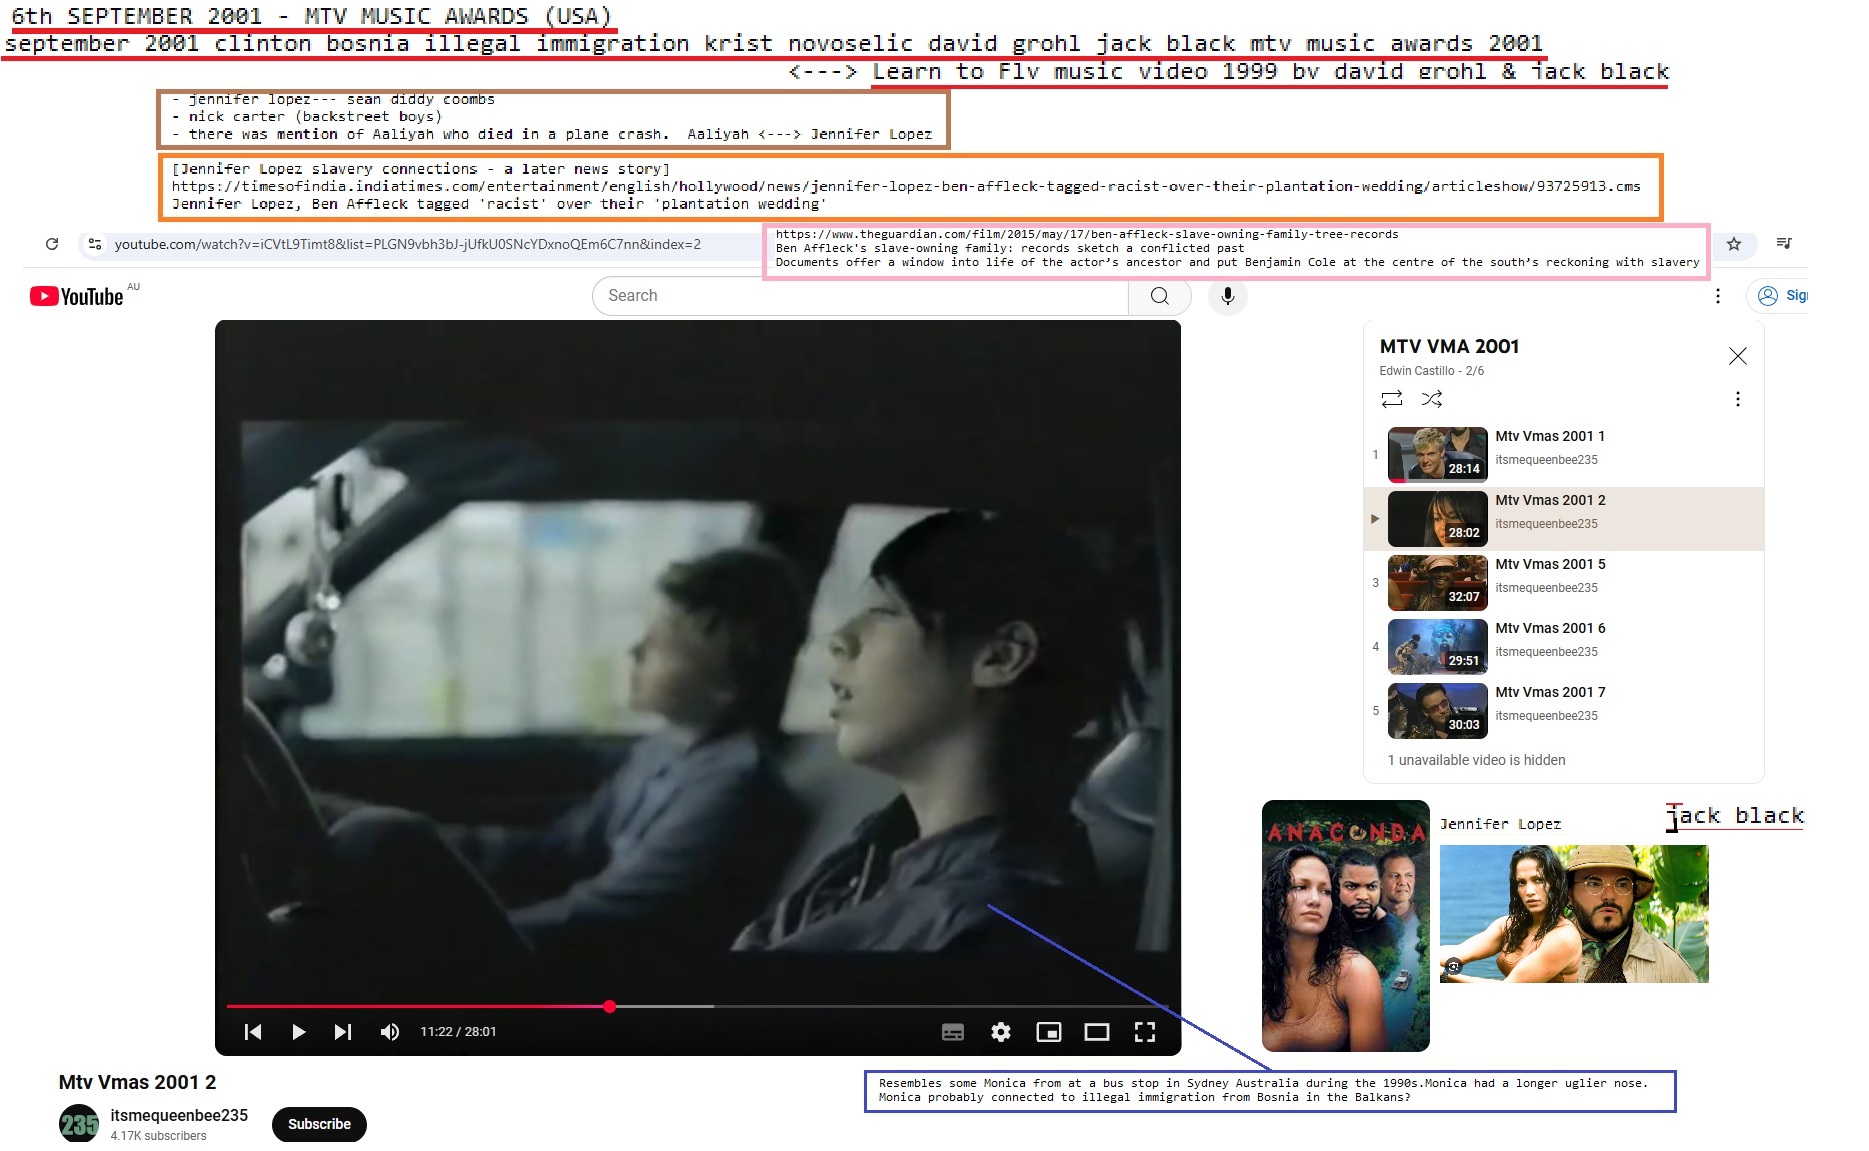Click the search magnifier button
This screenshot has width=1869, height=1151.
tap(1159, 296)
